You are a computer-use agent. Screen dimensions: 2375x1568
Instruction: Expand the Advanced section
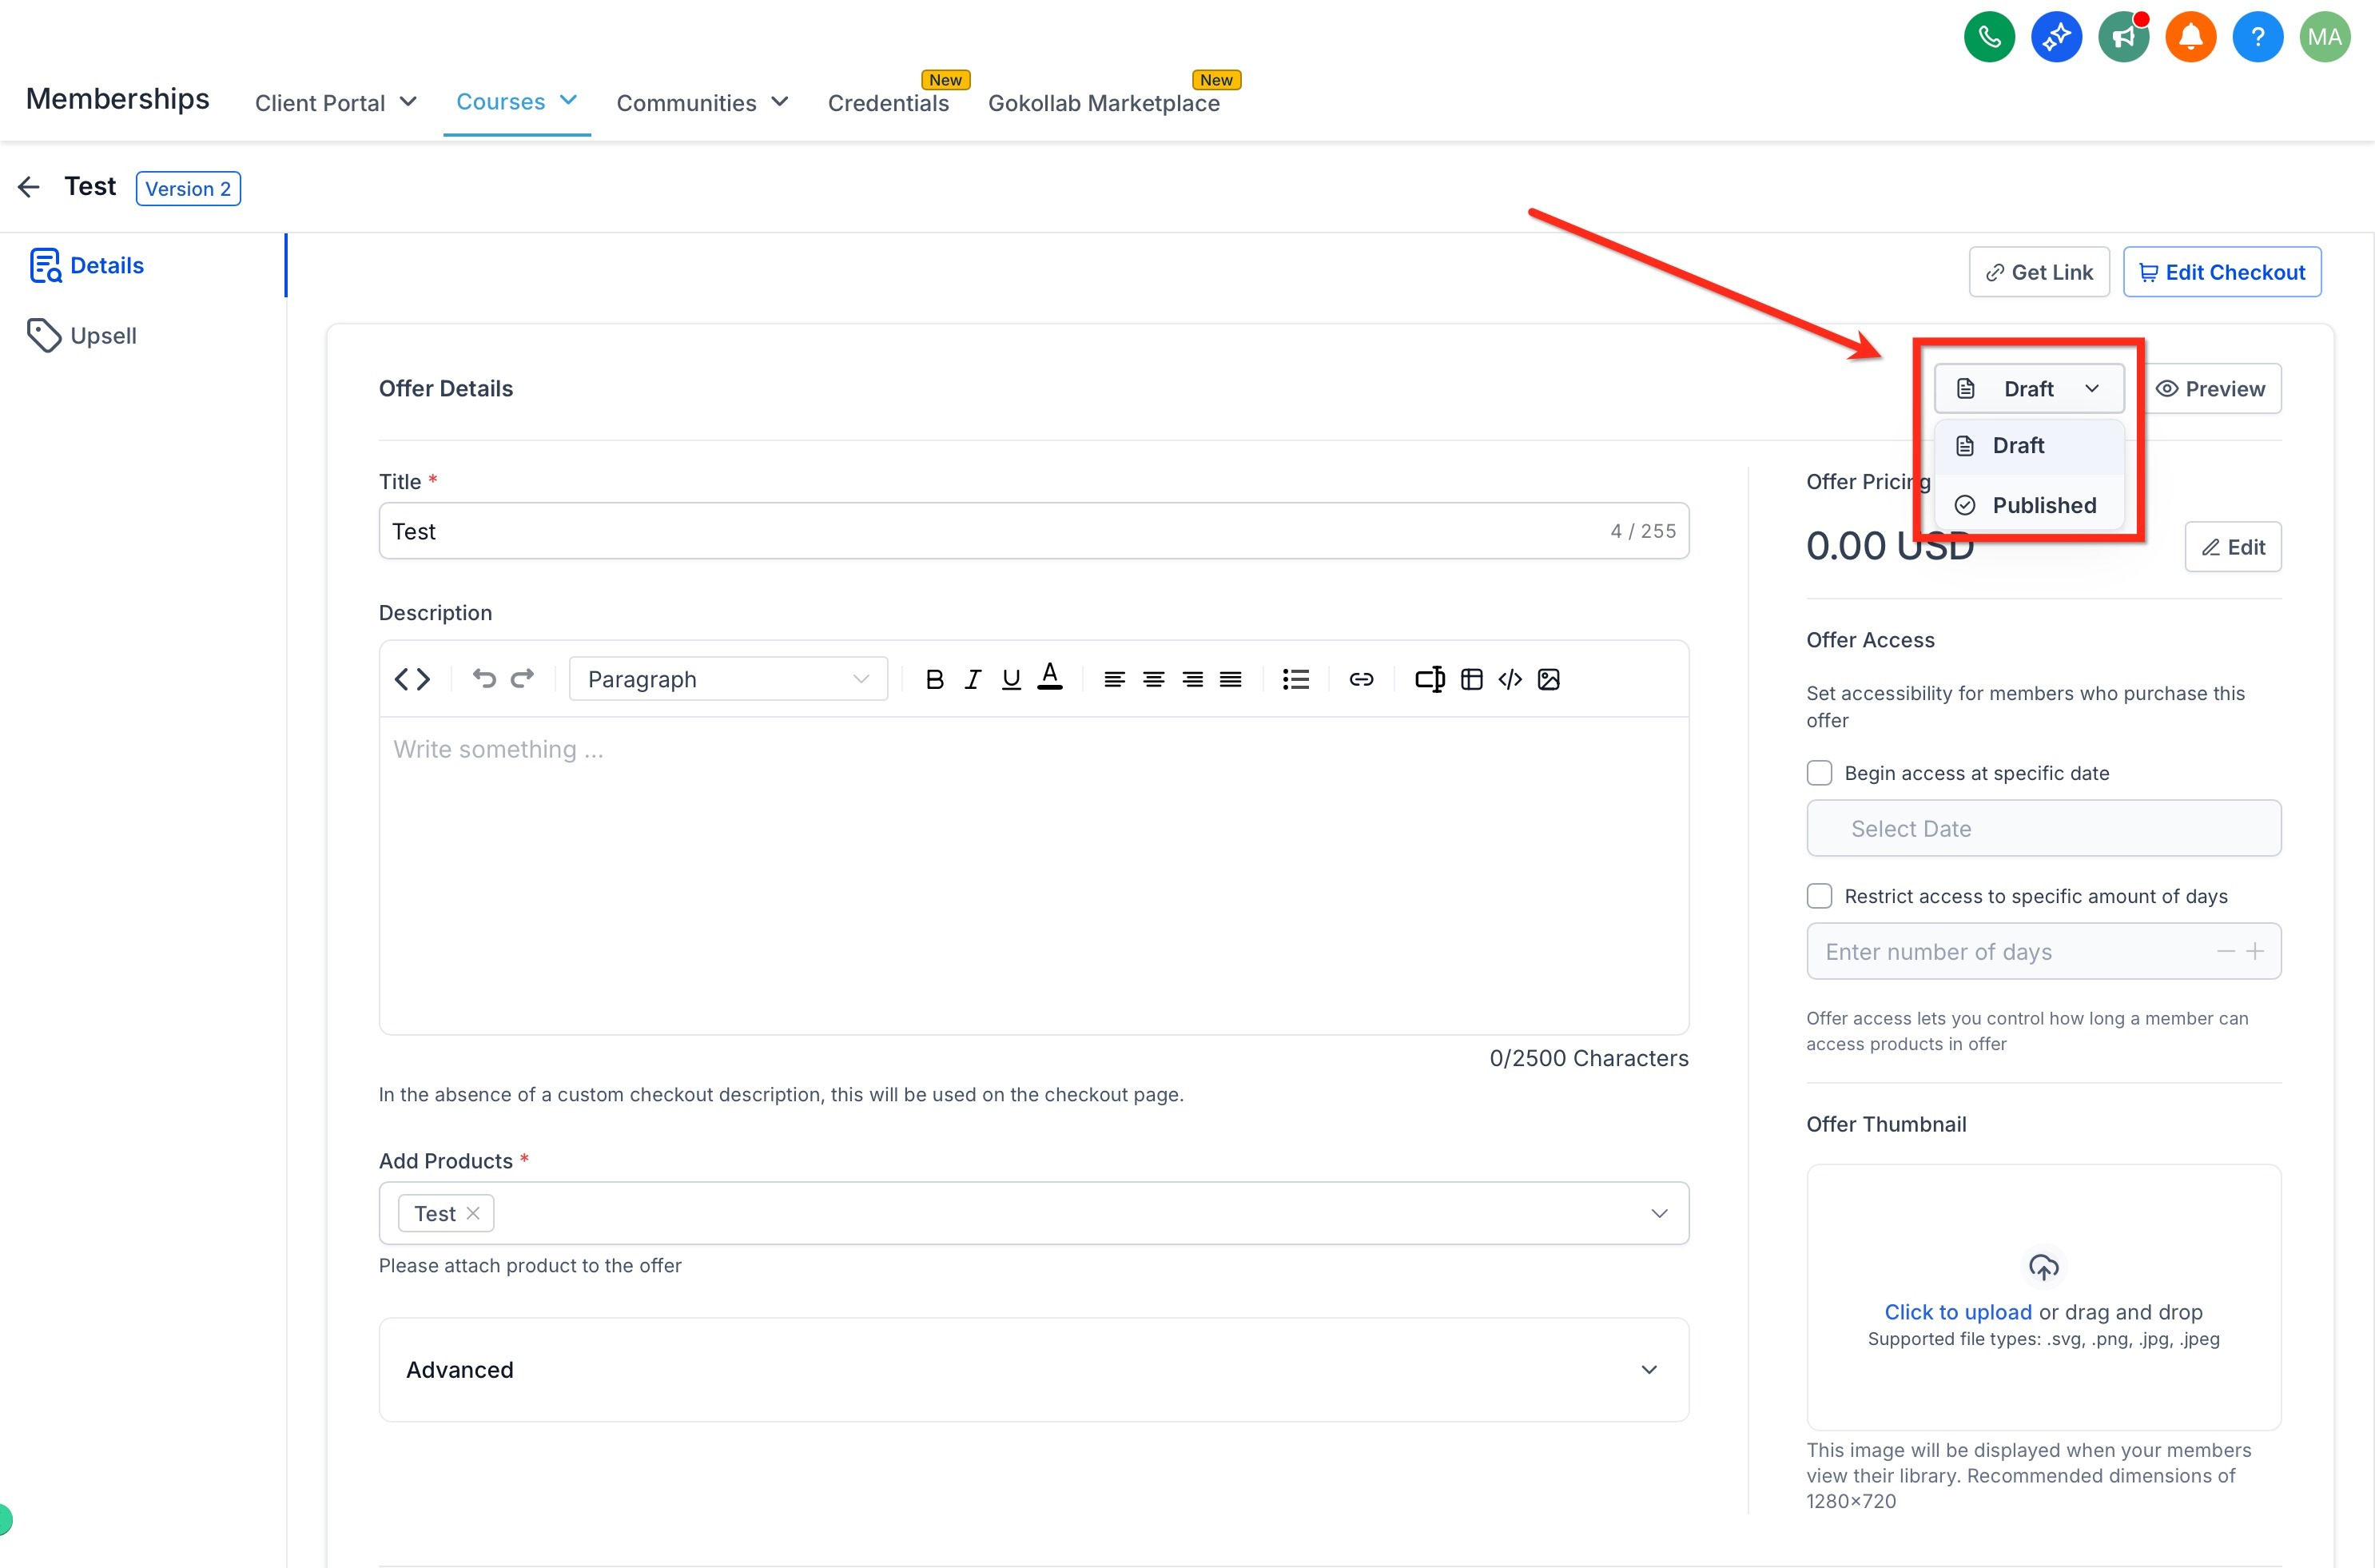(1033, 1370)
